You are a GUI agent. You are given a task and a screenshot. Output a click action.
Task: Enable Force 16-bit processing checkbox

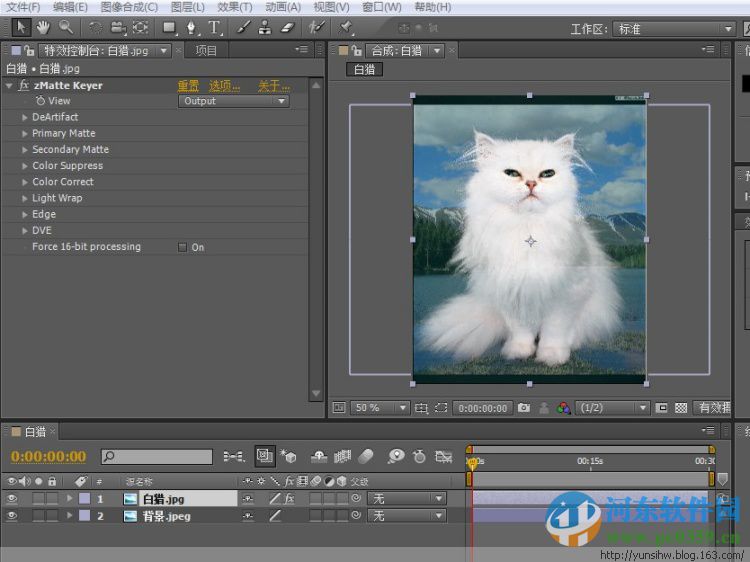(182, 247)
